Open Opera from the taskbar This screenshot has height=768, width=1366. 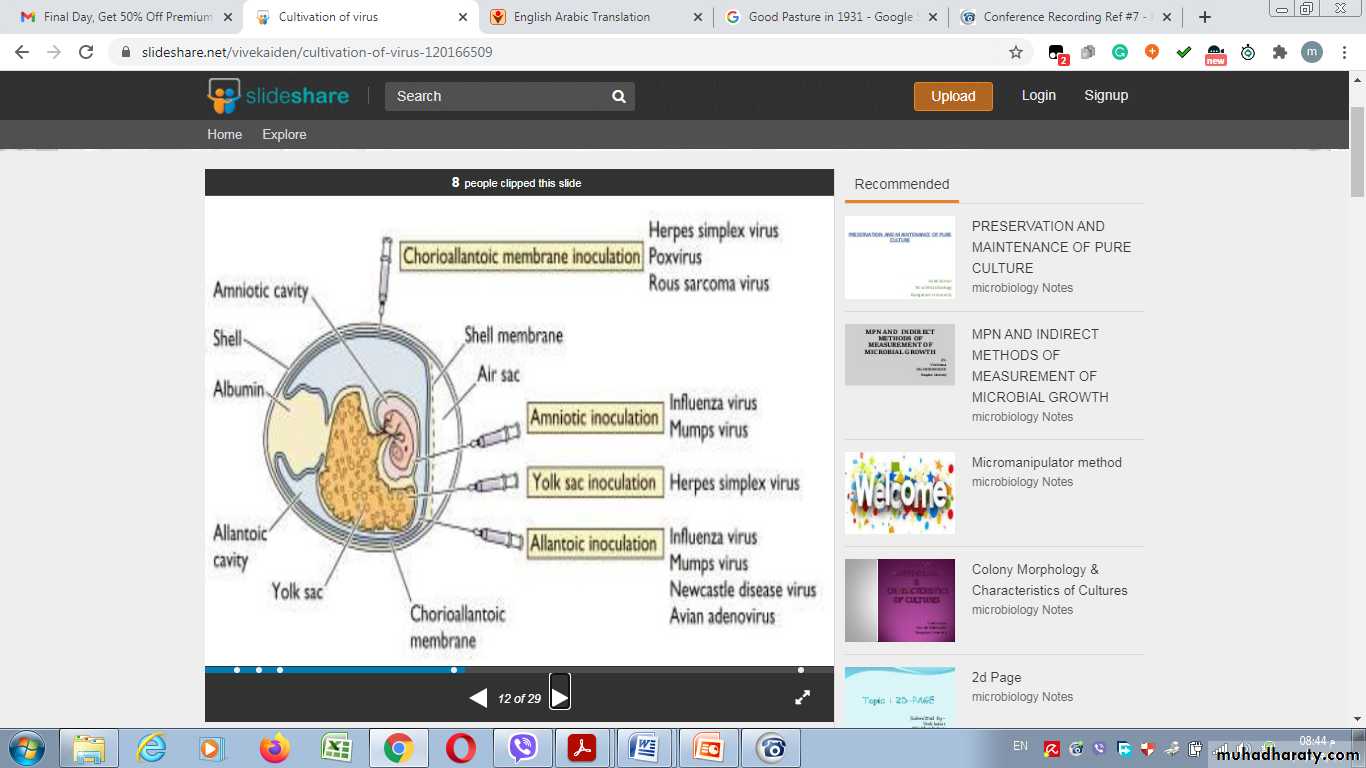tap(460, 748)
